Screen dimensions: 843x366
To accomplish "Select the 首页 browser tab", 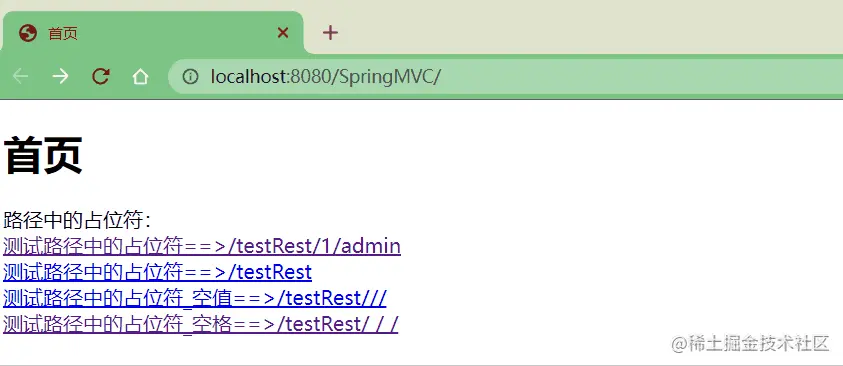I will [x=152, y=33].
